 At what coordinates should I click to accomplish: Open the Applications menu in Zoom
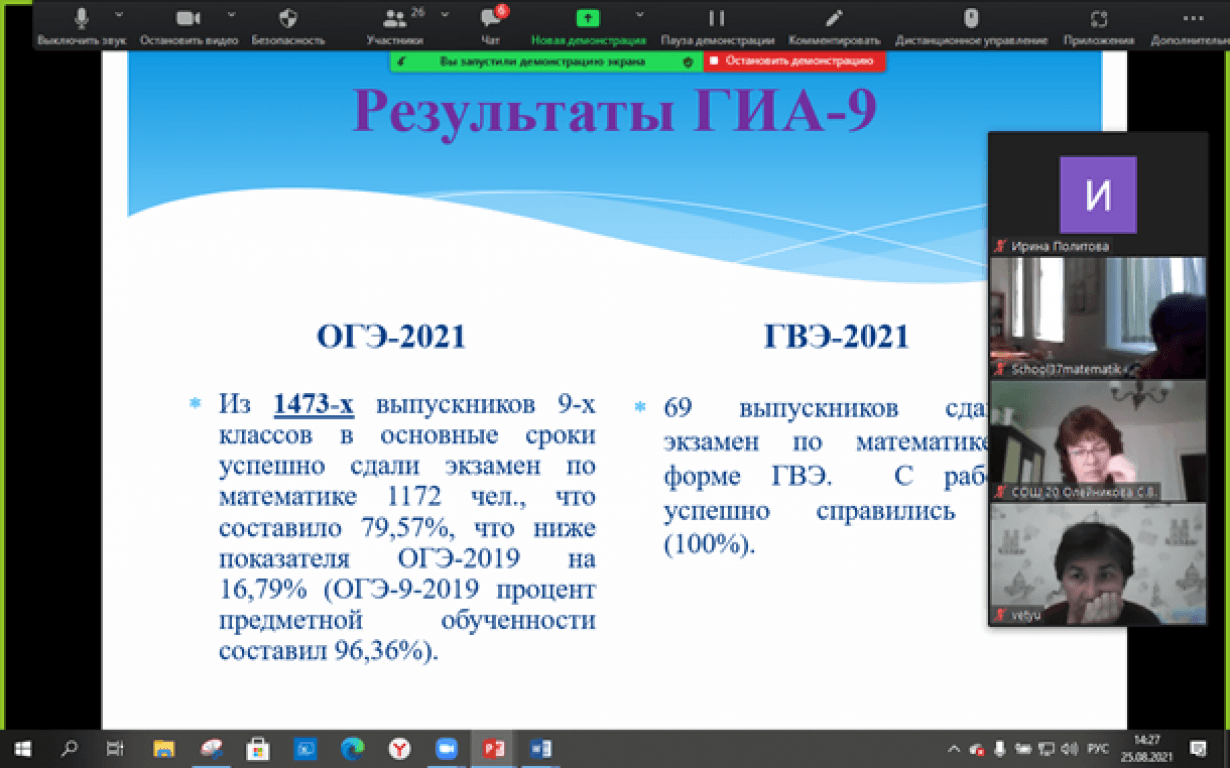(x=1099, y=19)
